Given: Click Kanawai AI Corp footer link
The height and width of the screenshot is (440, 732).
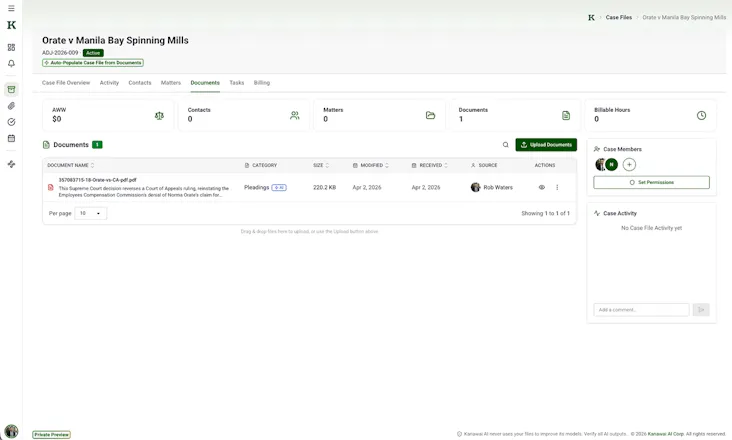Looking at the screenshot, I should [665, 434].
